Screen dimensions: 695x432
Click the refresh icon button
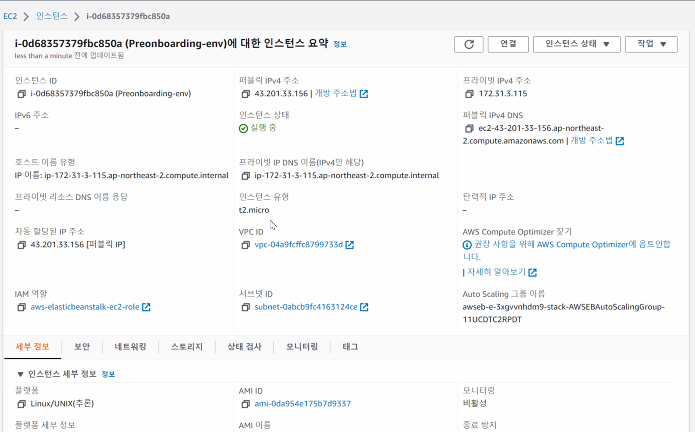[x=469, y=44]
